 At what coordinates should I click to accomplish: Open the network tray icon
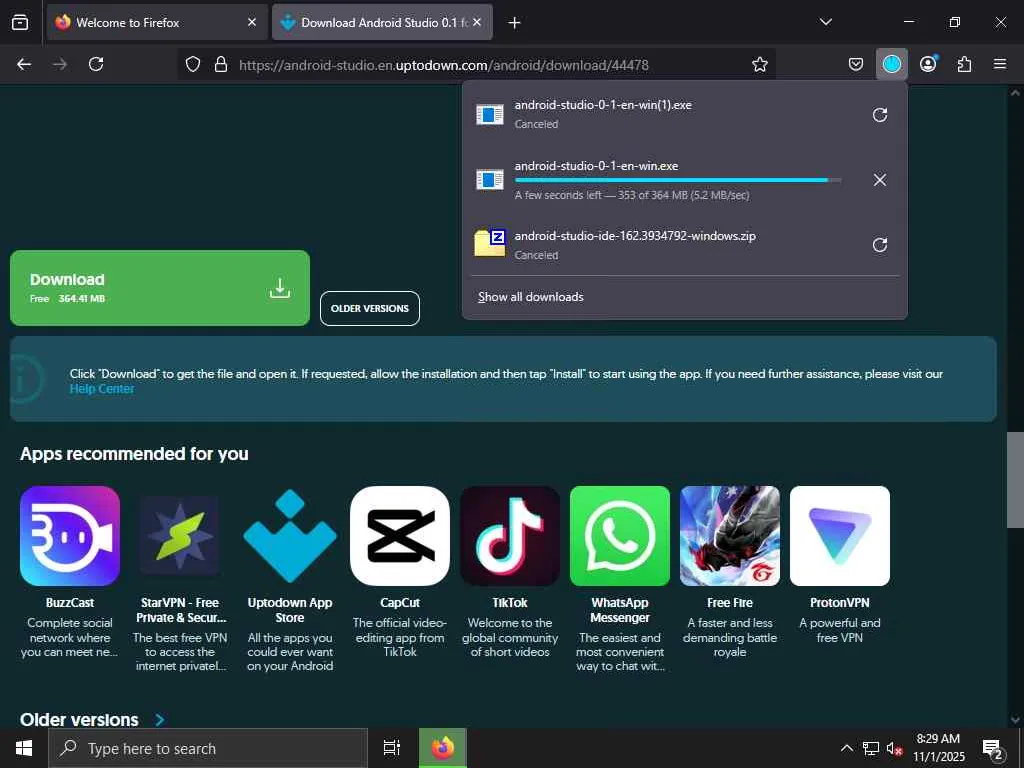(x=871, y=748)
